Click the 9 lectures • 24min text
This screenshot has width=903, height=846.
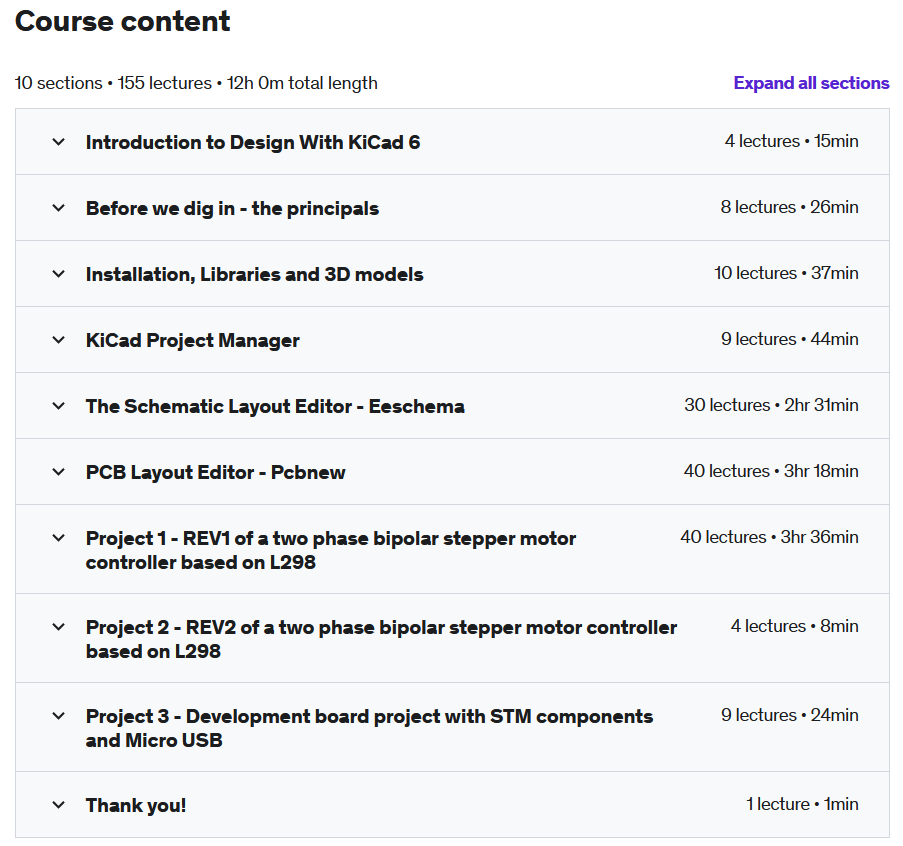coord(790,715)
